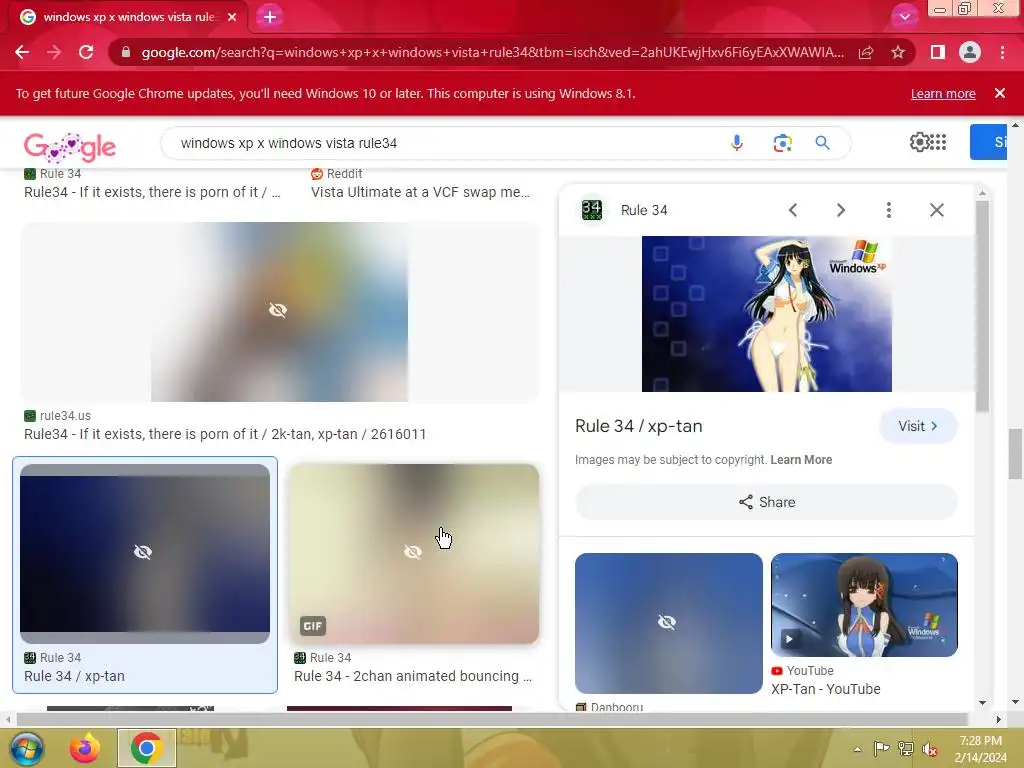Open the copyright Learn More link

(801, 460)
